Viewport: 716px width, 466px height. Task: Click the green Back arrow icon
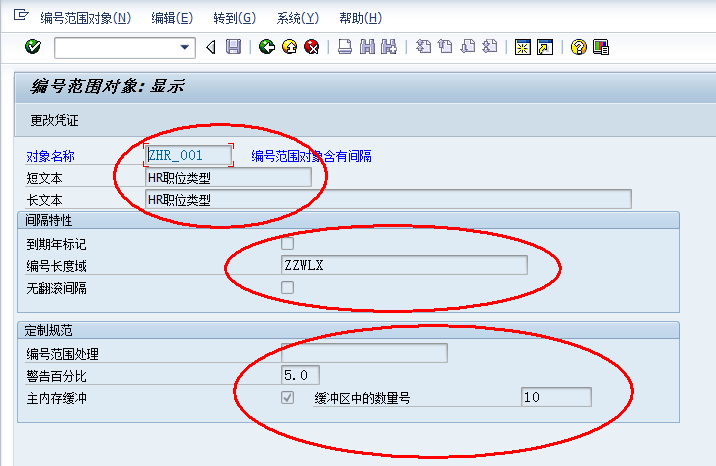point(267,47)
